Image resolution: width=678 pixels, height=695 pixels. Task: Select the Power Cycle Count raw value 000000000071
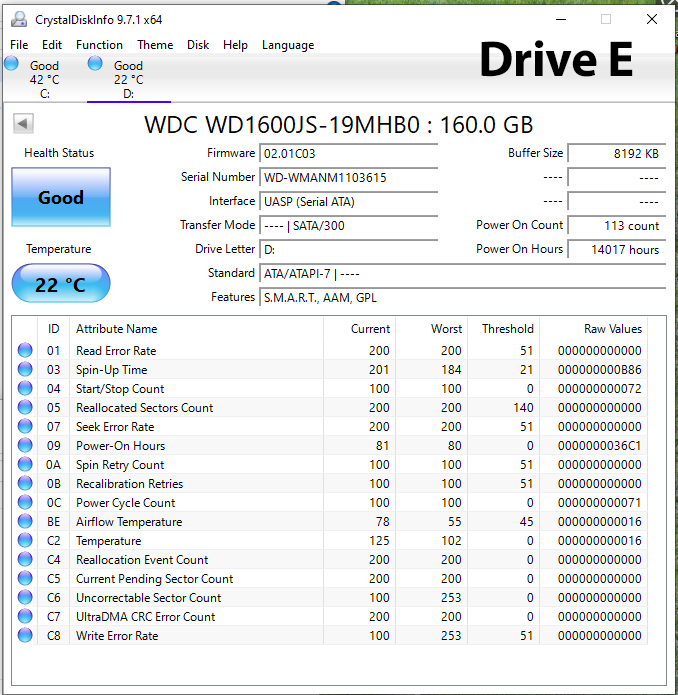click(x=600, y=503)
